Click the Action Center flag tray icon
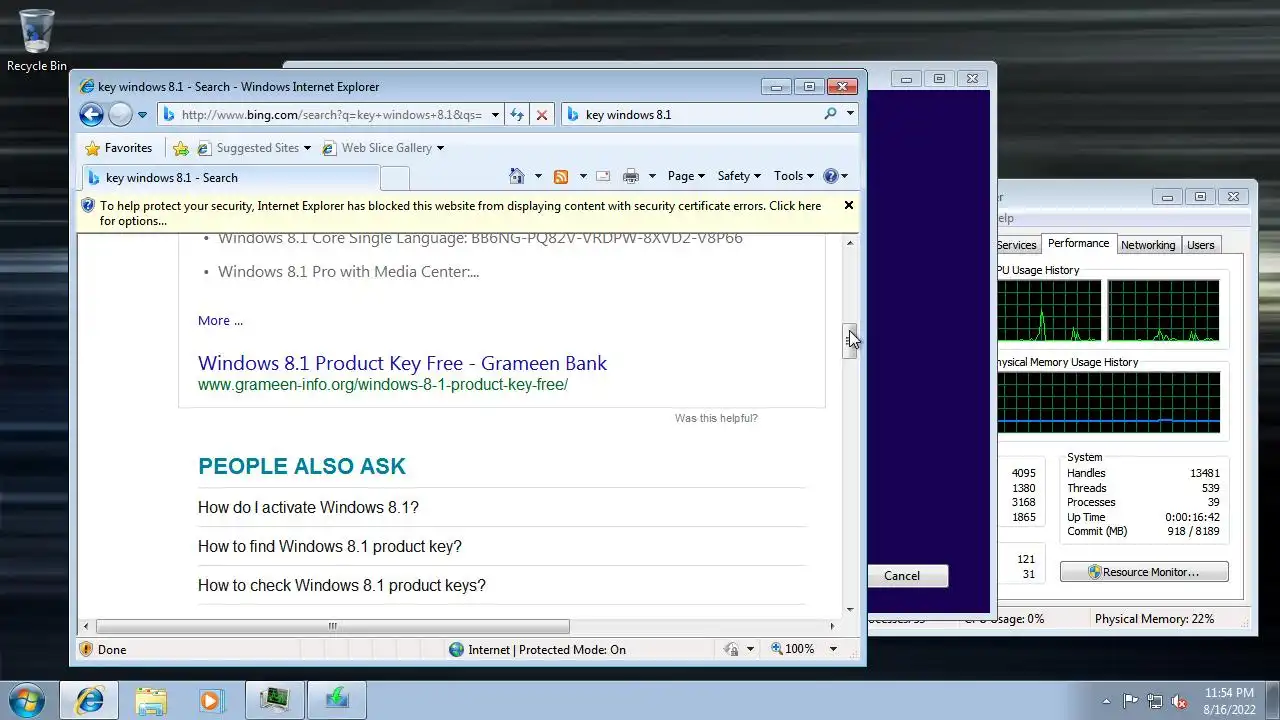The height and width of the screenshot is (720, 1280). tap(1131, 701)
